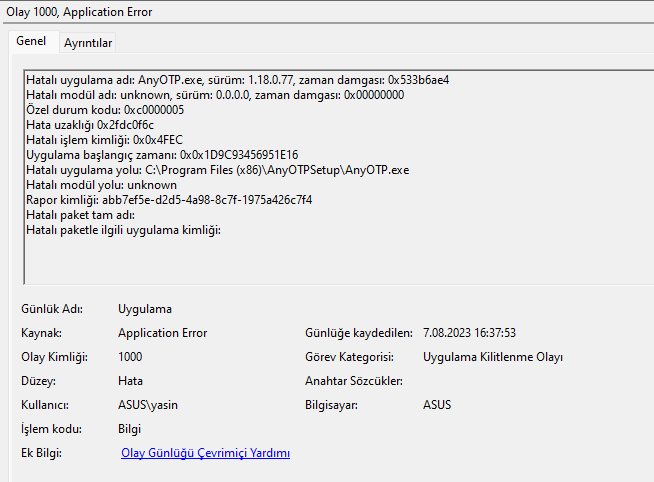Click the 'Kullanıcı:' label

(45, 405)
